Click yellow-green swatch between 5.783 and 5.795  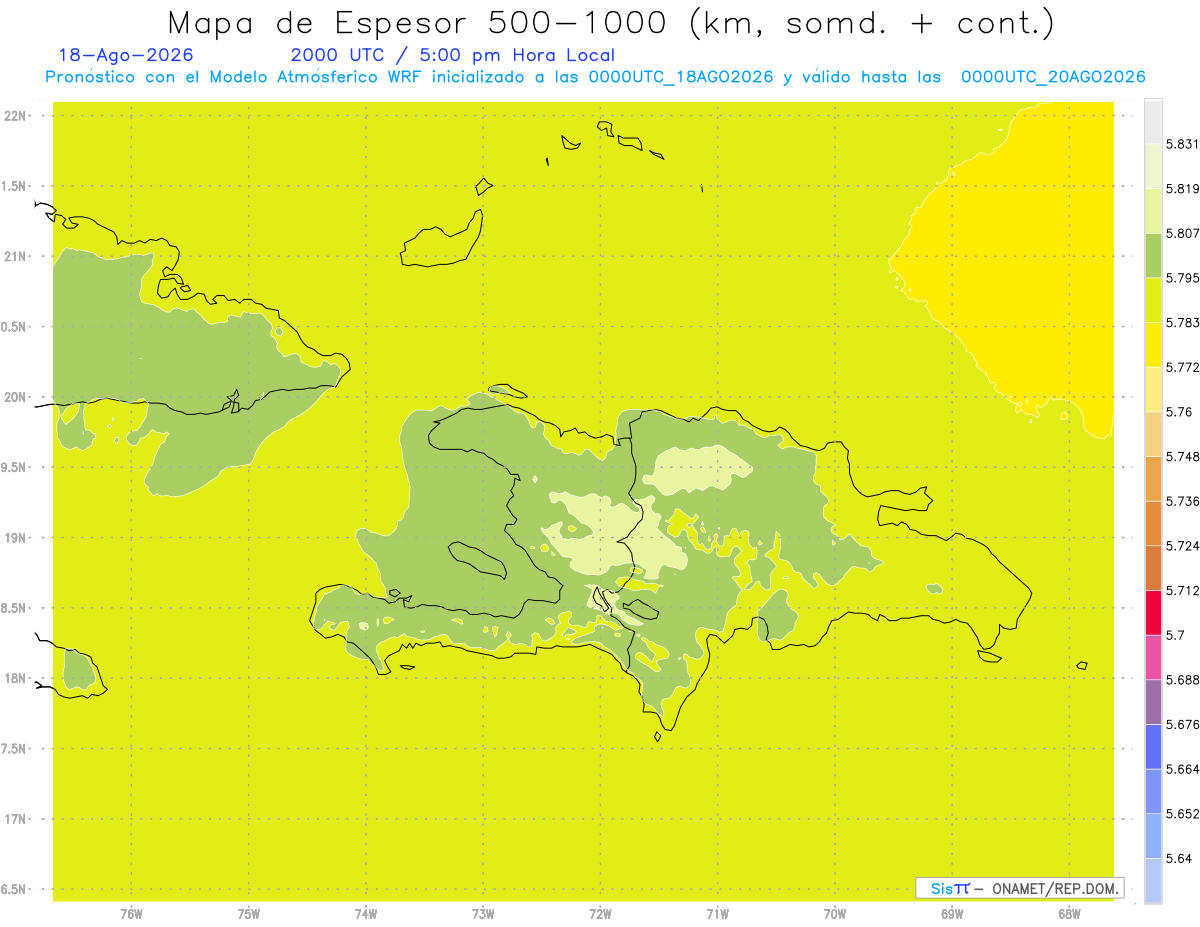click(x=1153, y=300)
